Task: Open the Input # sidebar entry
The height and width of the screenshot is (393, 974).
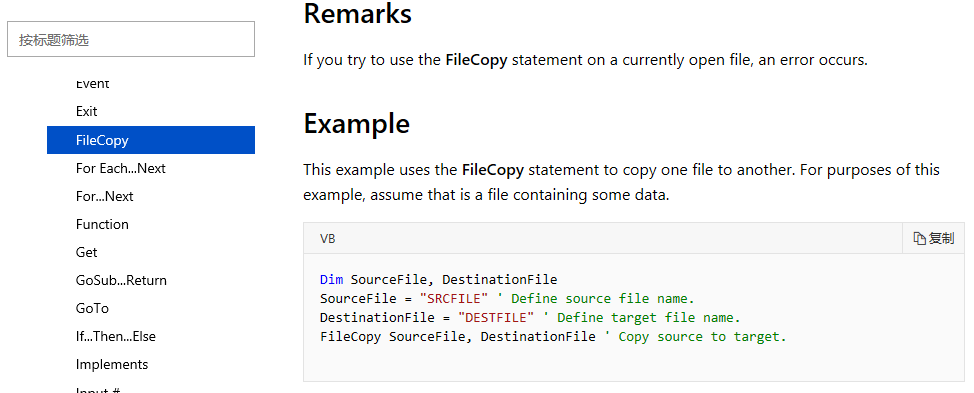Action: tap(98, 389)
